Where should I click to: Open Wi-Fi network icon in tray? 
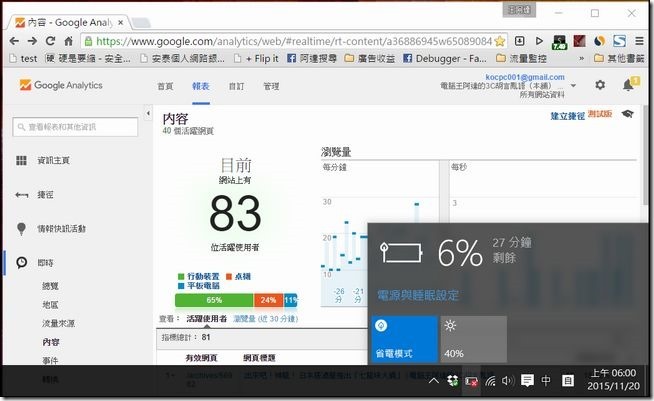(490, 381)
